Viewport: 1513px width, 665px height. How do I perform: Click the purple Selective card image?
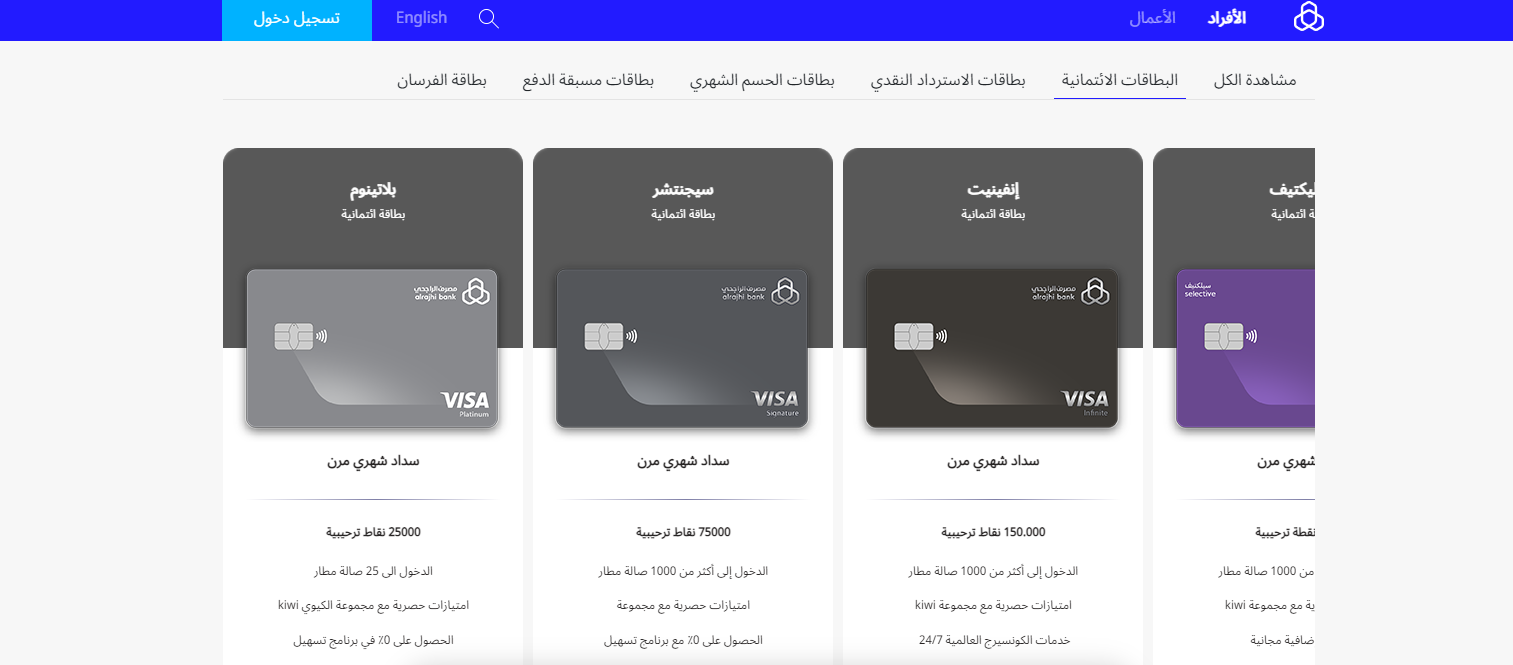click(1245, 349)
